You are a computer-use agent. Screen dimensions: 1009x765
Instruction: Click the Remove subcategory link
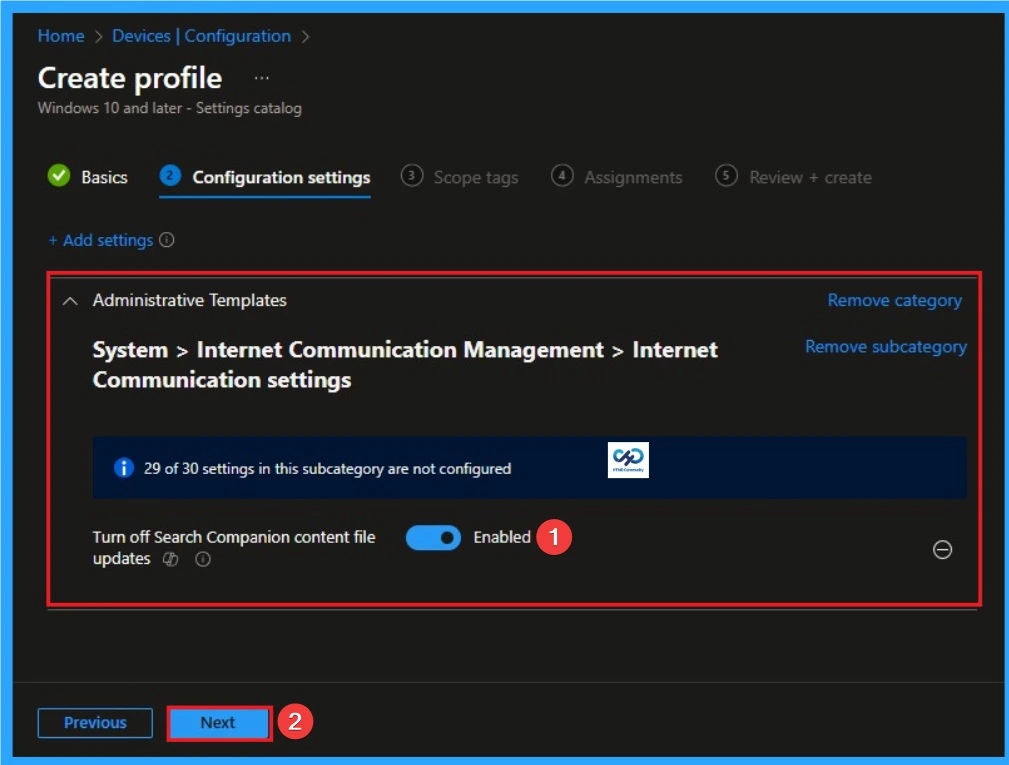885,346
